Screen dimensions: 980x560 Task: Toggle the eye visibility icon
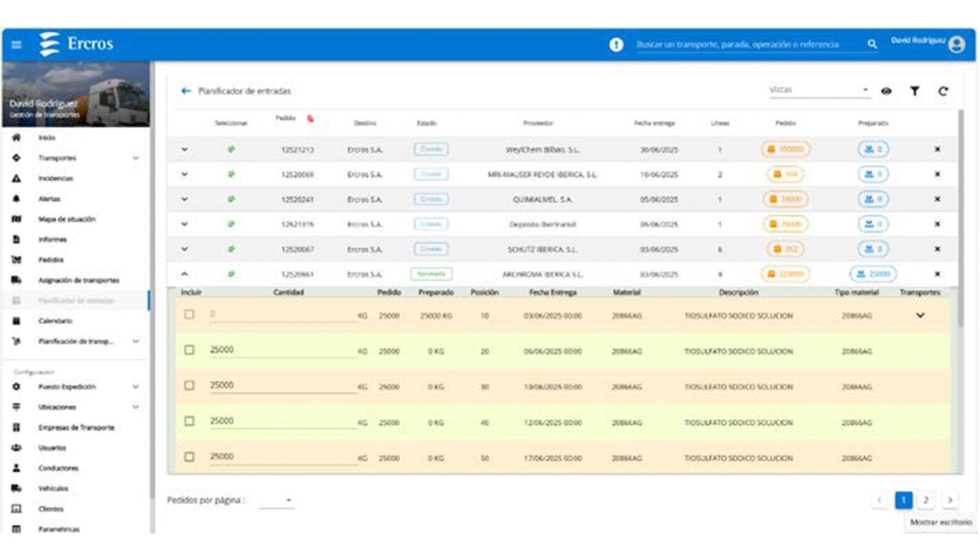point(886,91)
